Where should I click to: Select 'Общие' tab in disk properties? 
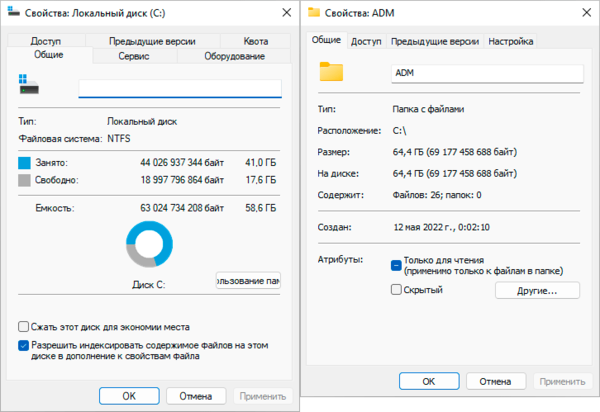(49, 55)
